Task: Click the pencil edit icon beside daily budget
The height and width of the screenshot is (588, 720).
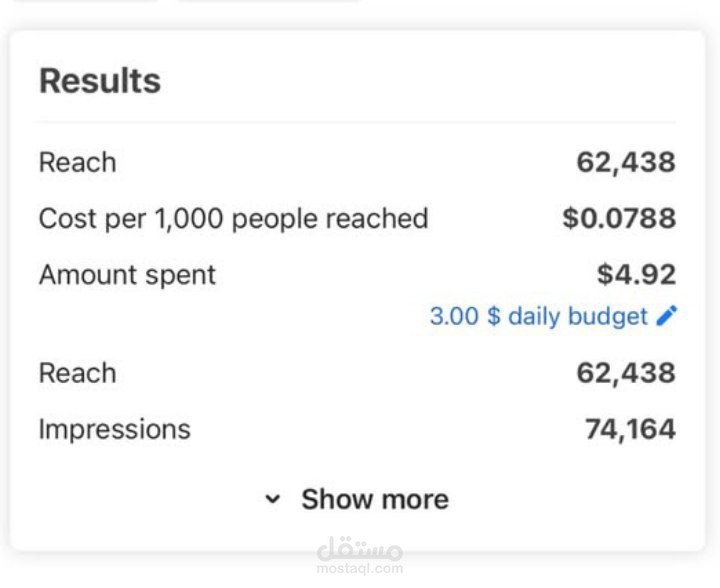Action: pos(667,317)
